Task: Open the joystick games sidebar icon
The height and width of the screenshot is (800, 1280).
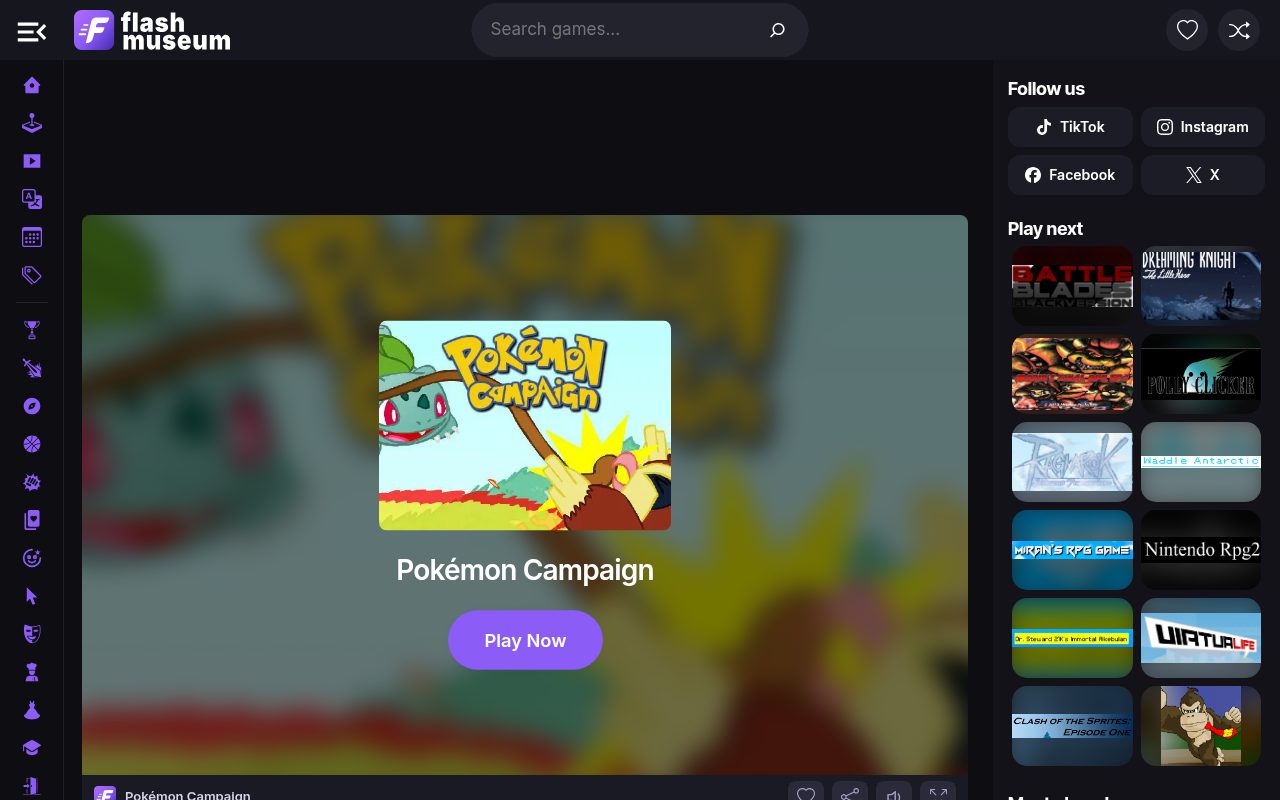Action: click(x=32, y=123)
